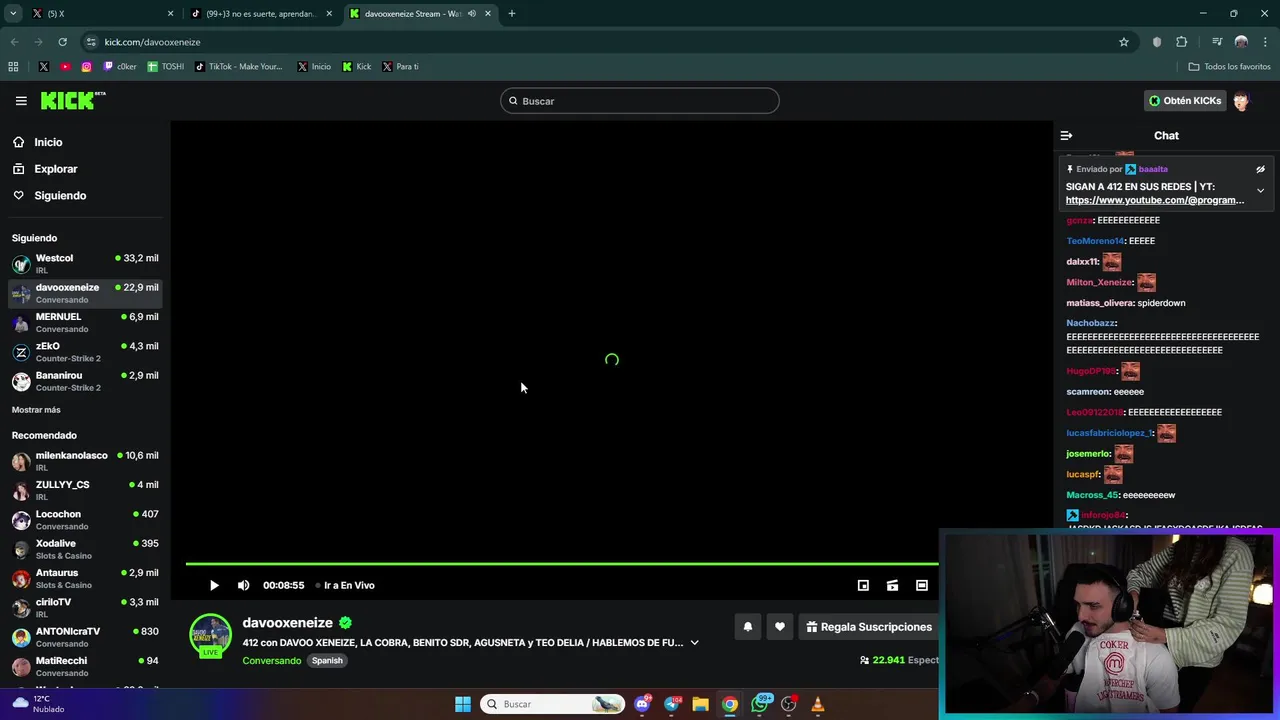Open MERNUEL channel in sidebar

pos(85,322)
